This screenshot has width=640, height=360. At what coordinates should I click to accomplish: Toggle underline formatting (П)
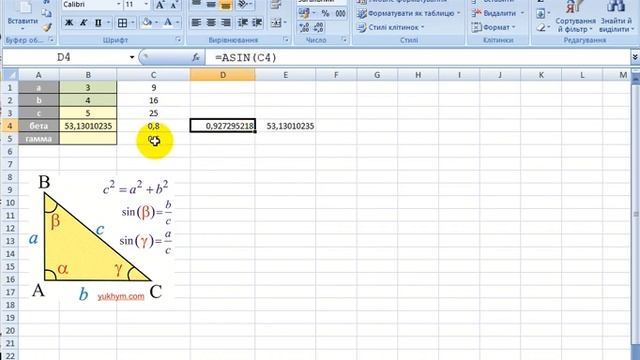tap(98, 23)
